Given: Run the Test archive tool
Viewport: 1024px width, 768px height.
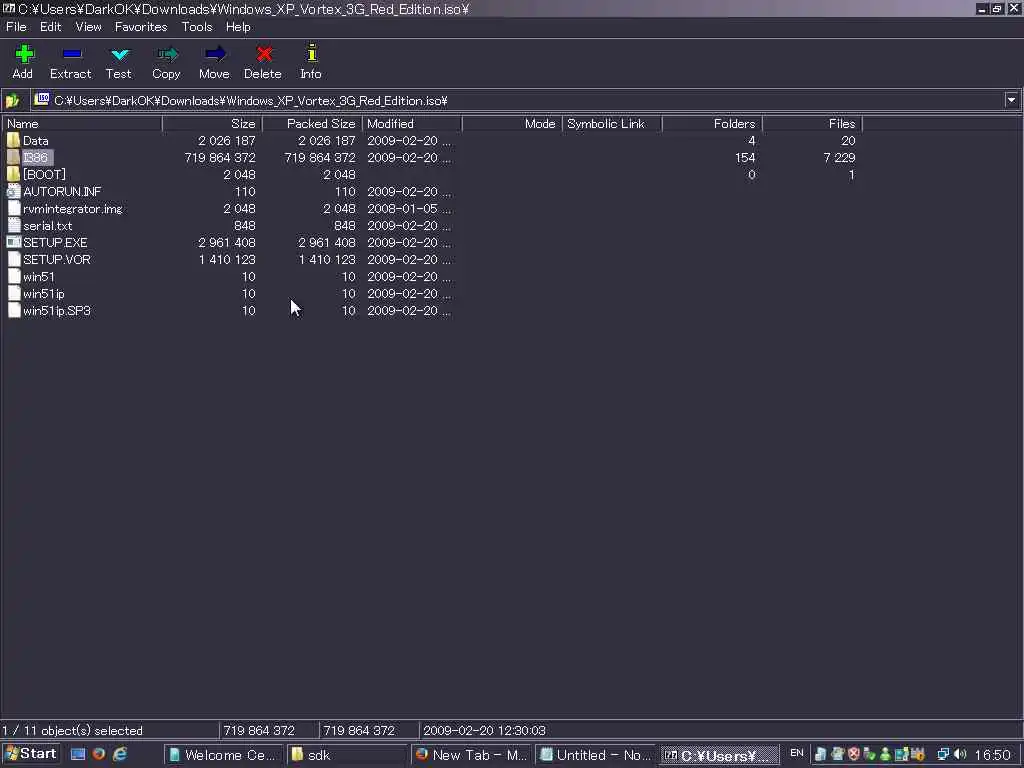Looking at the screenshot, I should (120, 54).
